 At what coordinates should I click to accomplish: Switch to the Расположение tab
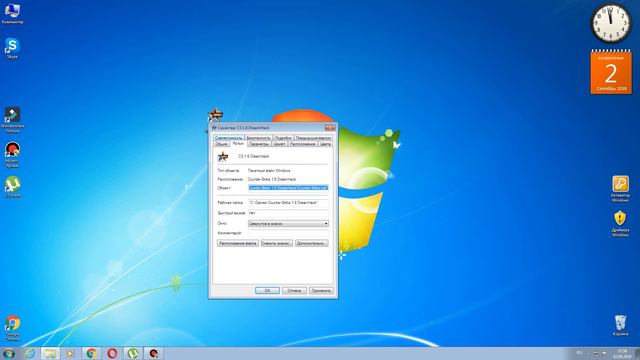click(303, 144)
